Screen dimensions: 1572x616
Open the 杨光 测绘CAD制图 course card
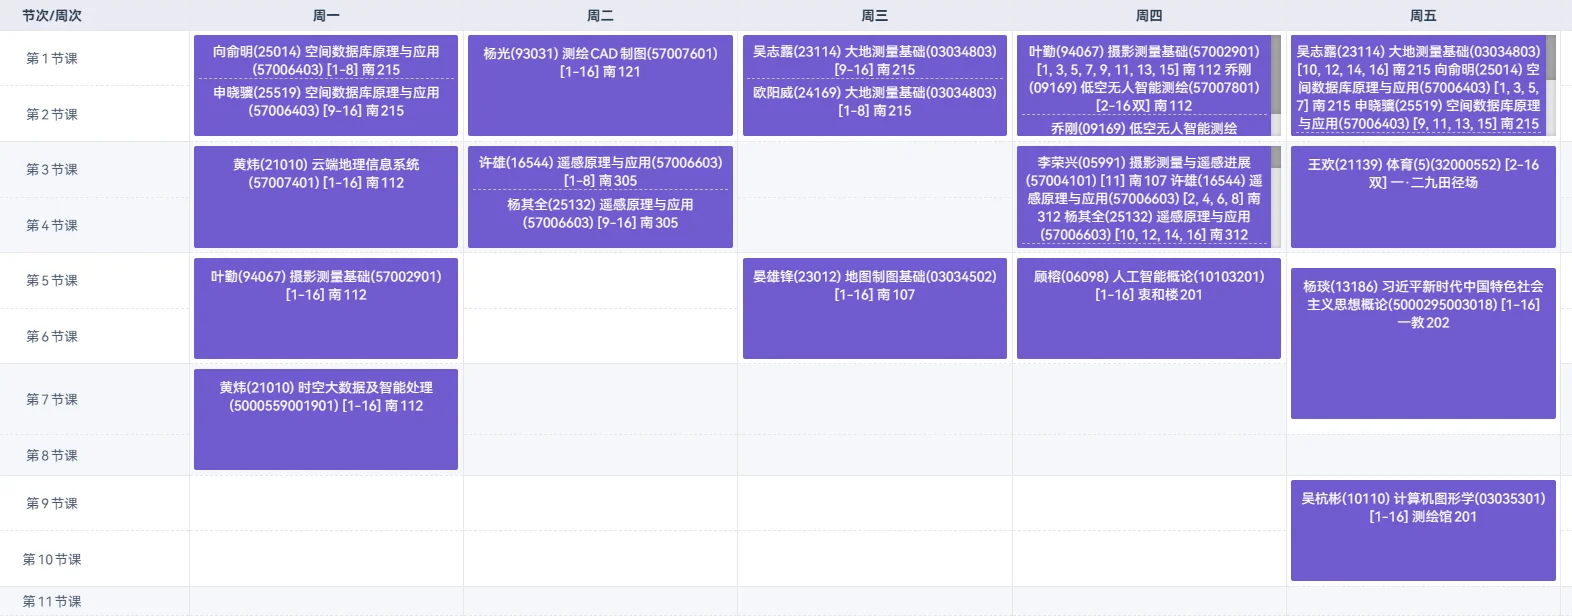coord(600,85)
